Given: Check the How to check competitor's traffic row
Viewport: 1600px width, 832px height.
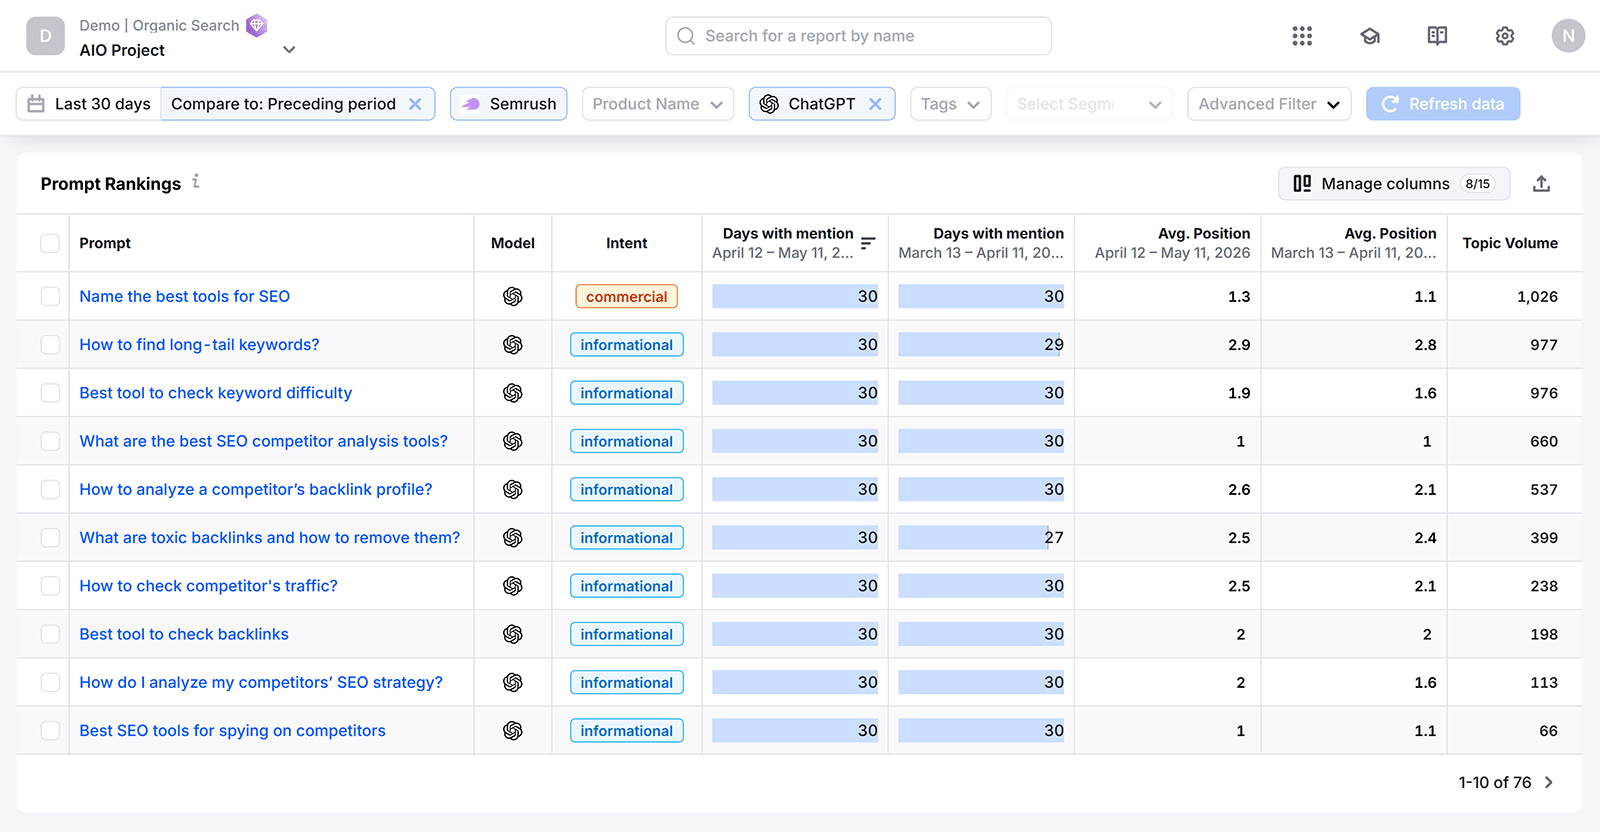Looking at the screenshot, I should pos(50,586).
